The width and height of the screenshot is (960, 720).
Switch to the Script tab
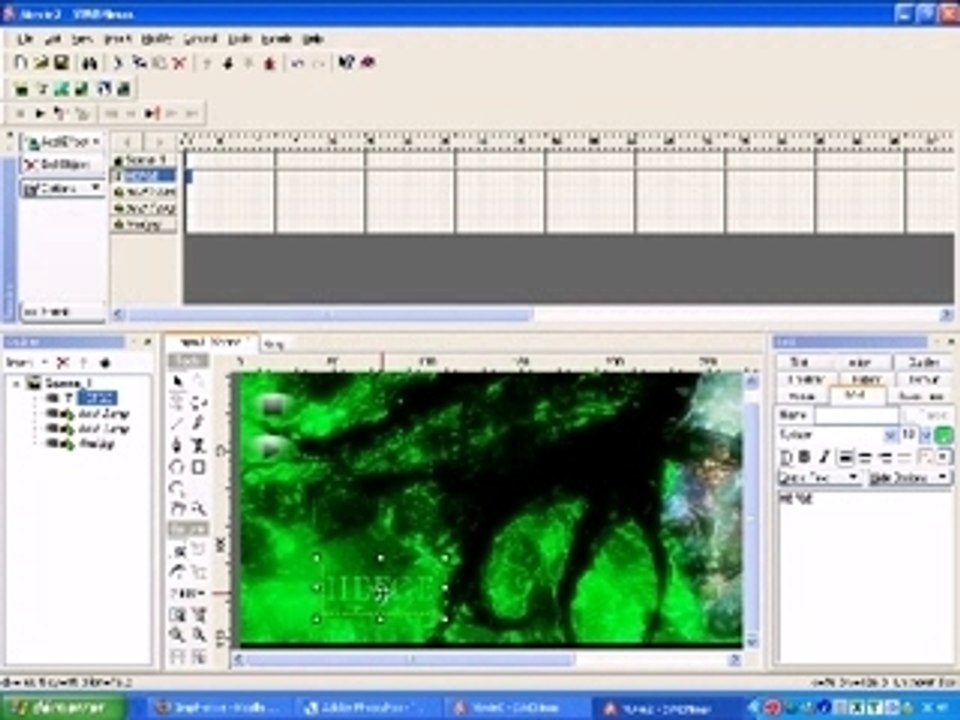(x=273, y=345)
